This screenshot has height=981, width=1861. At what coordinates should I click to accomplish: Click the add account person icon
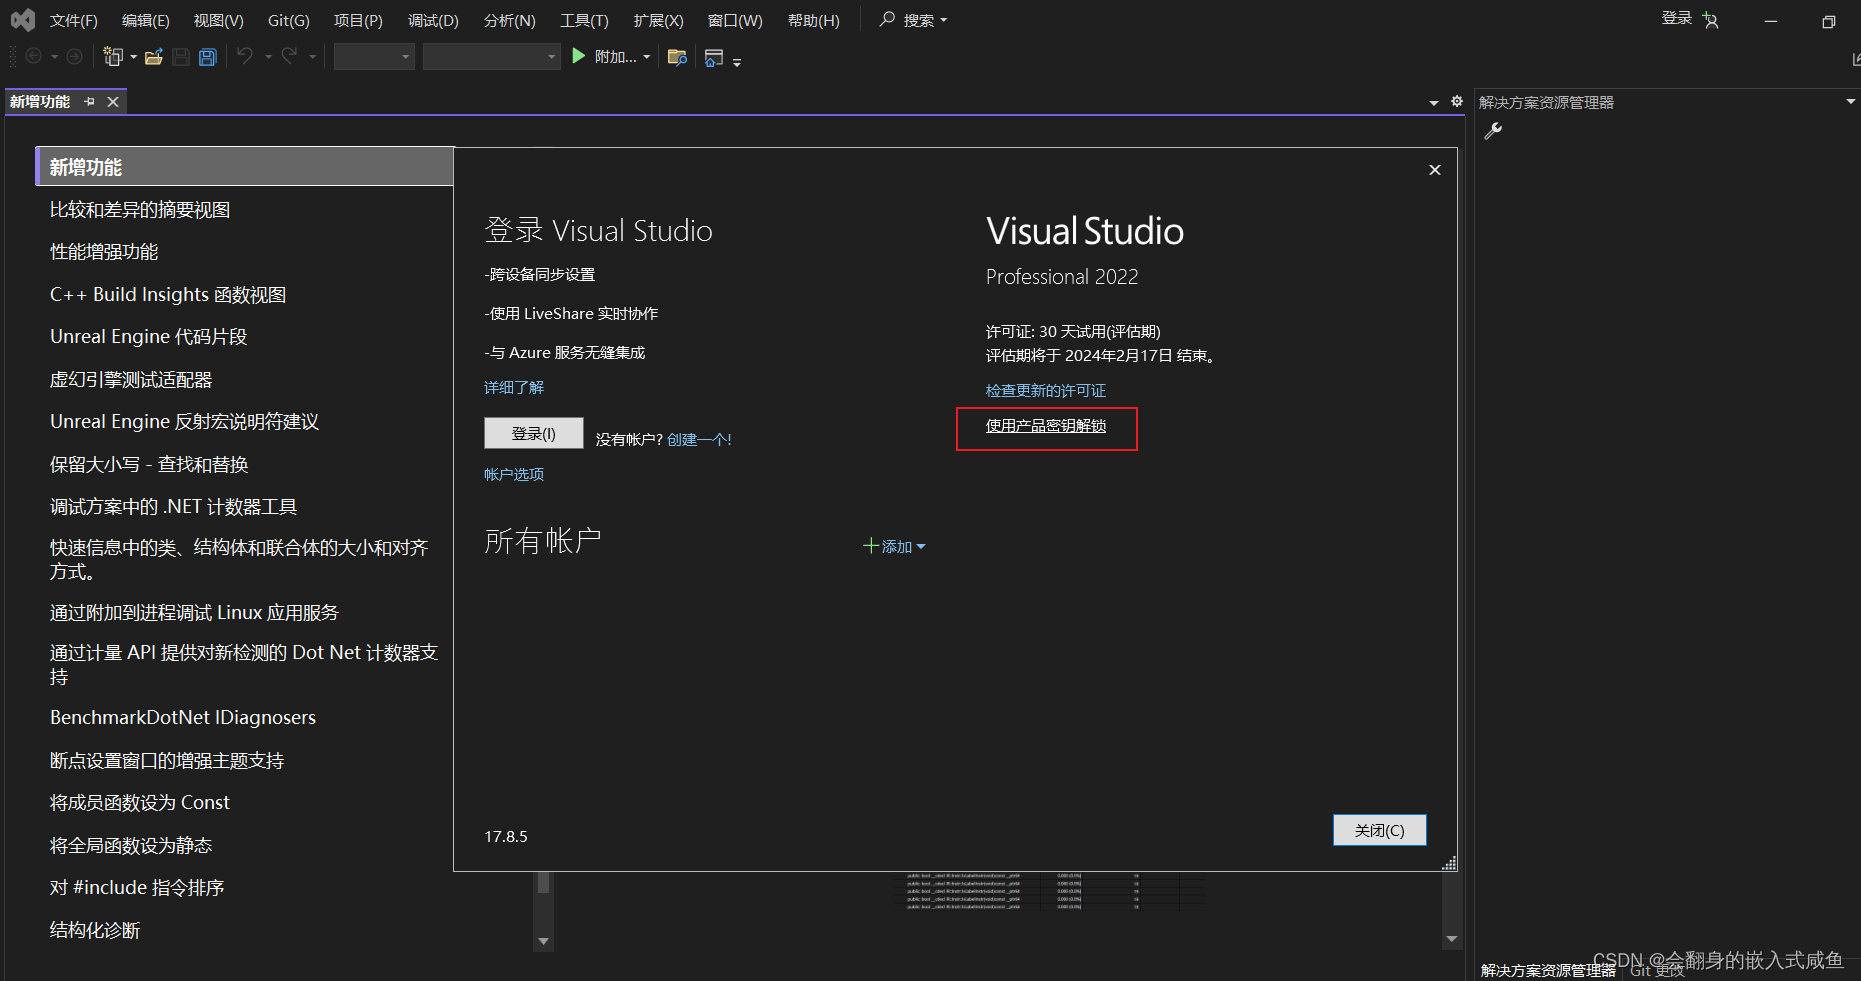[1711, 21]
